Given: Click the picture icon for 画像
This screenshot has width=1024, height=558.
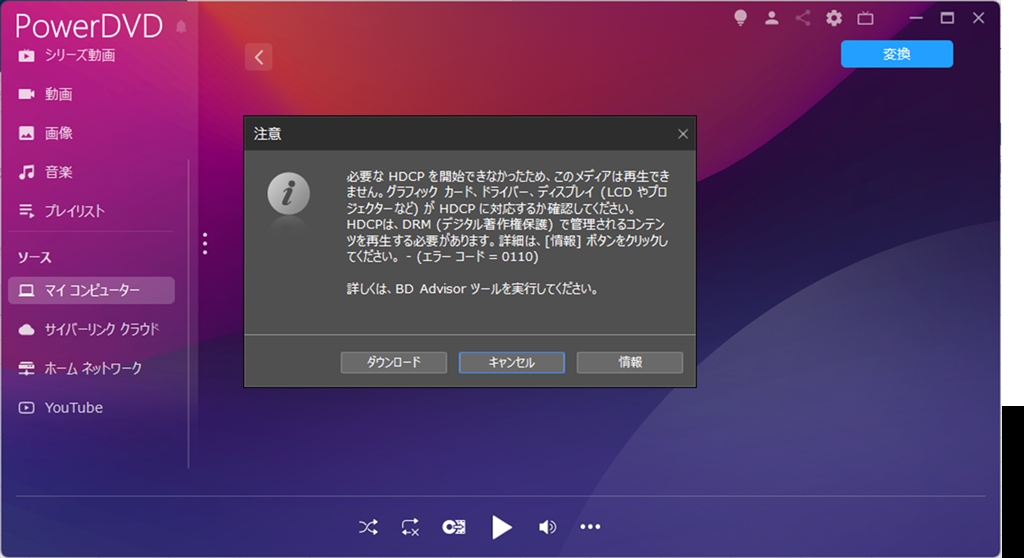Looking at the screenshot, I should click(x=26, y=133).
